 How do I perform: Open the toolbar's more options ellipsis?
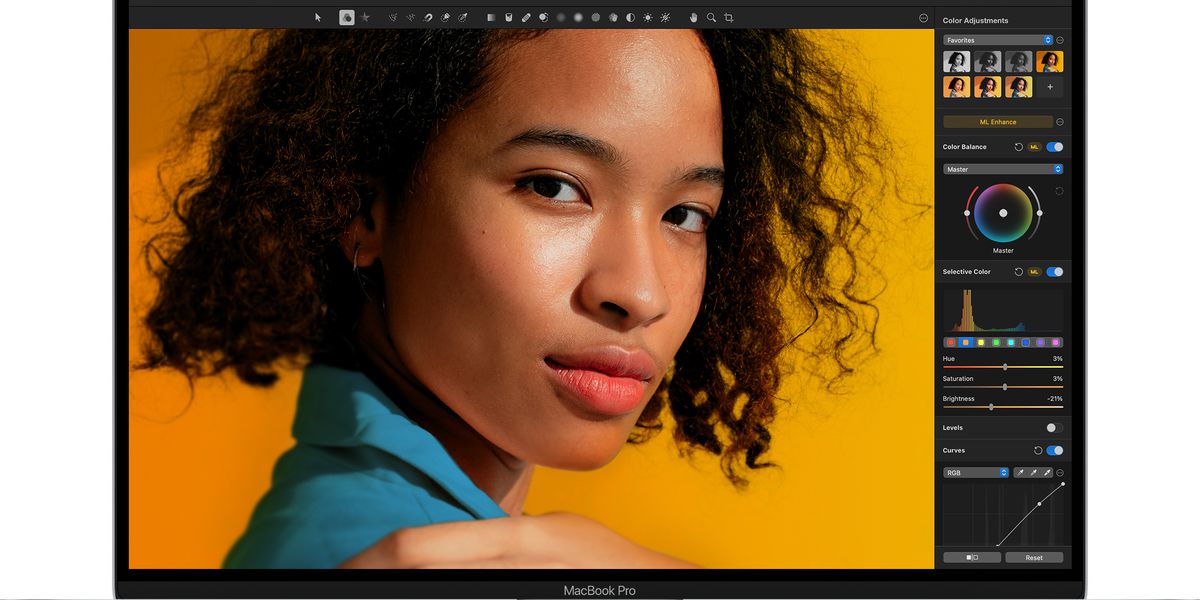[923, 18]
